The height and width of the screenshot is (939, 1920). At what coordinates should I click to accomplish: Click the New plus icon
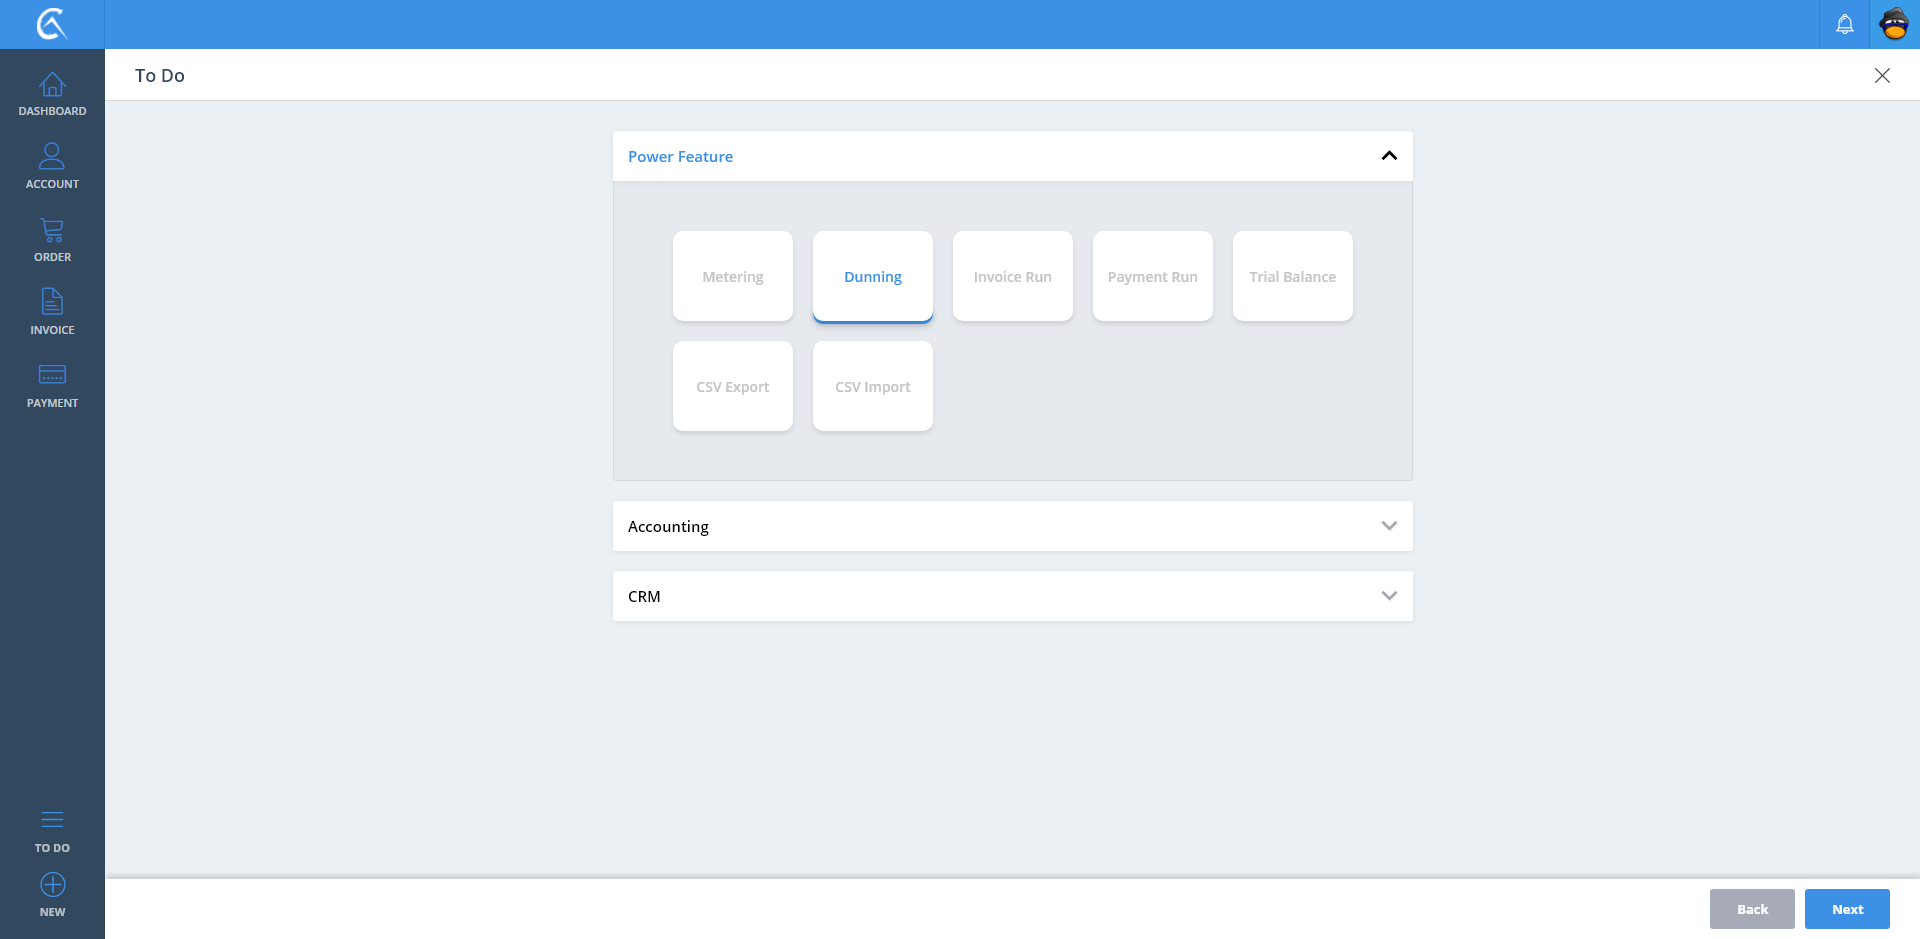tap(52, 886)
